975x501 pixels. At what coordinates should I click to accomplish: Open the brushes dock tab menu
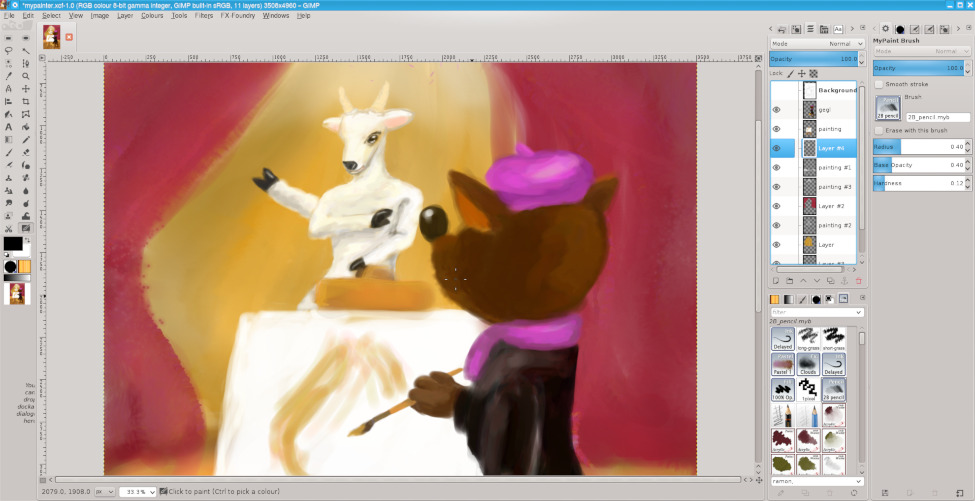[862, 298]
